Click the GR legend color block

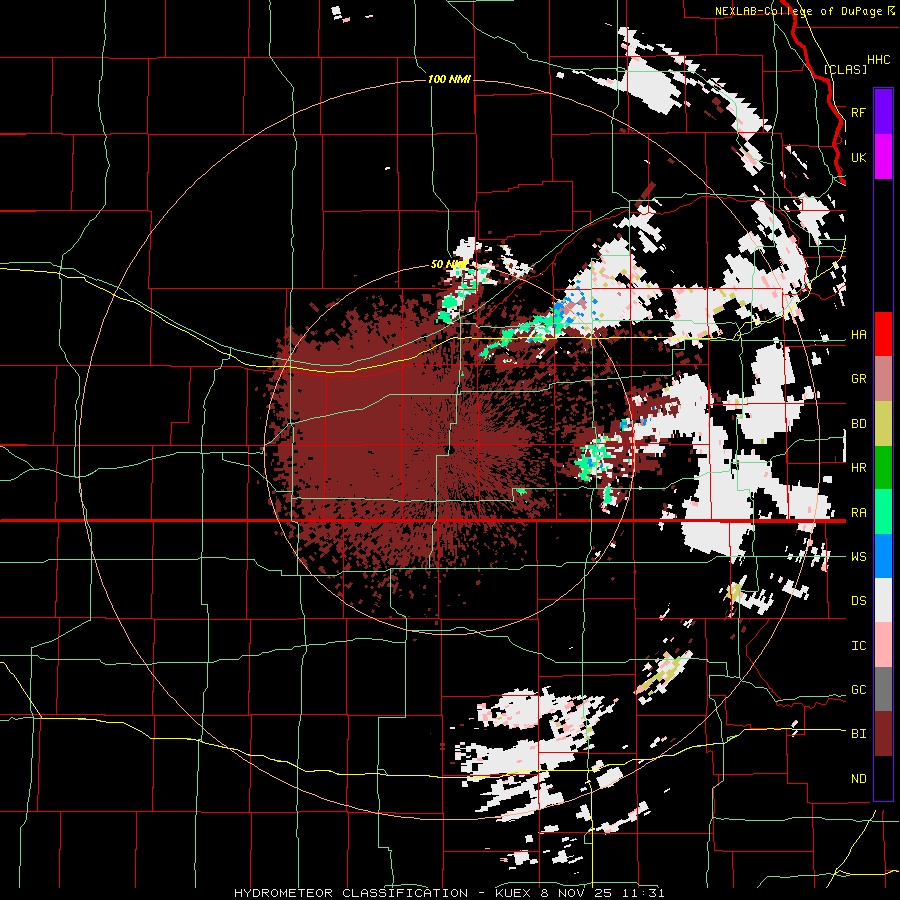click(x=883, y=379)
